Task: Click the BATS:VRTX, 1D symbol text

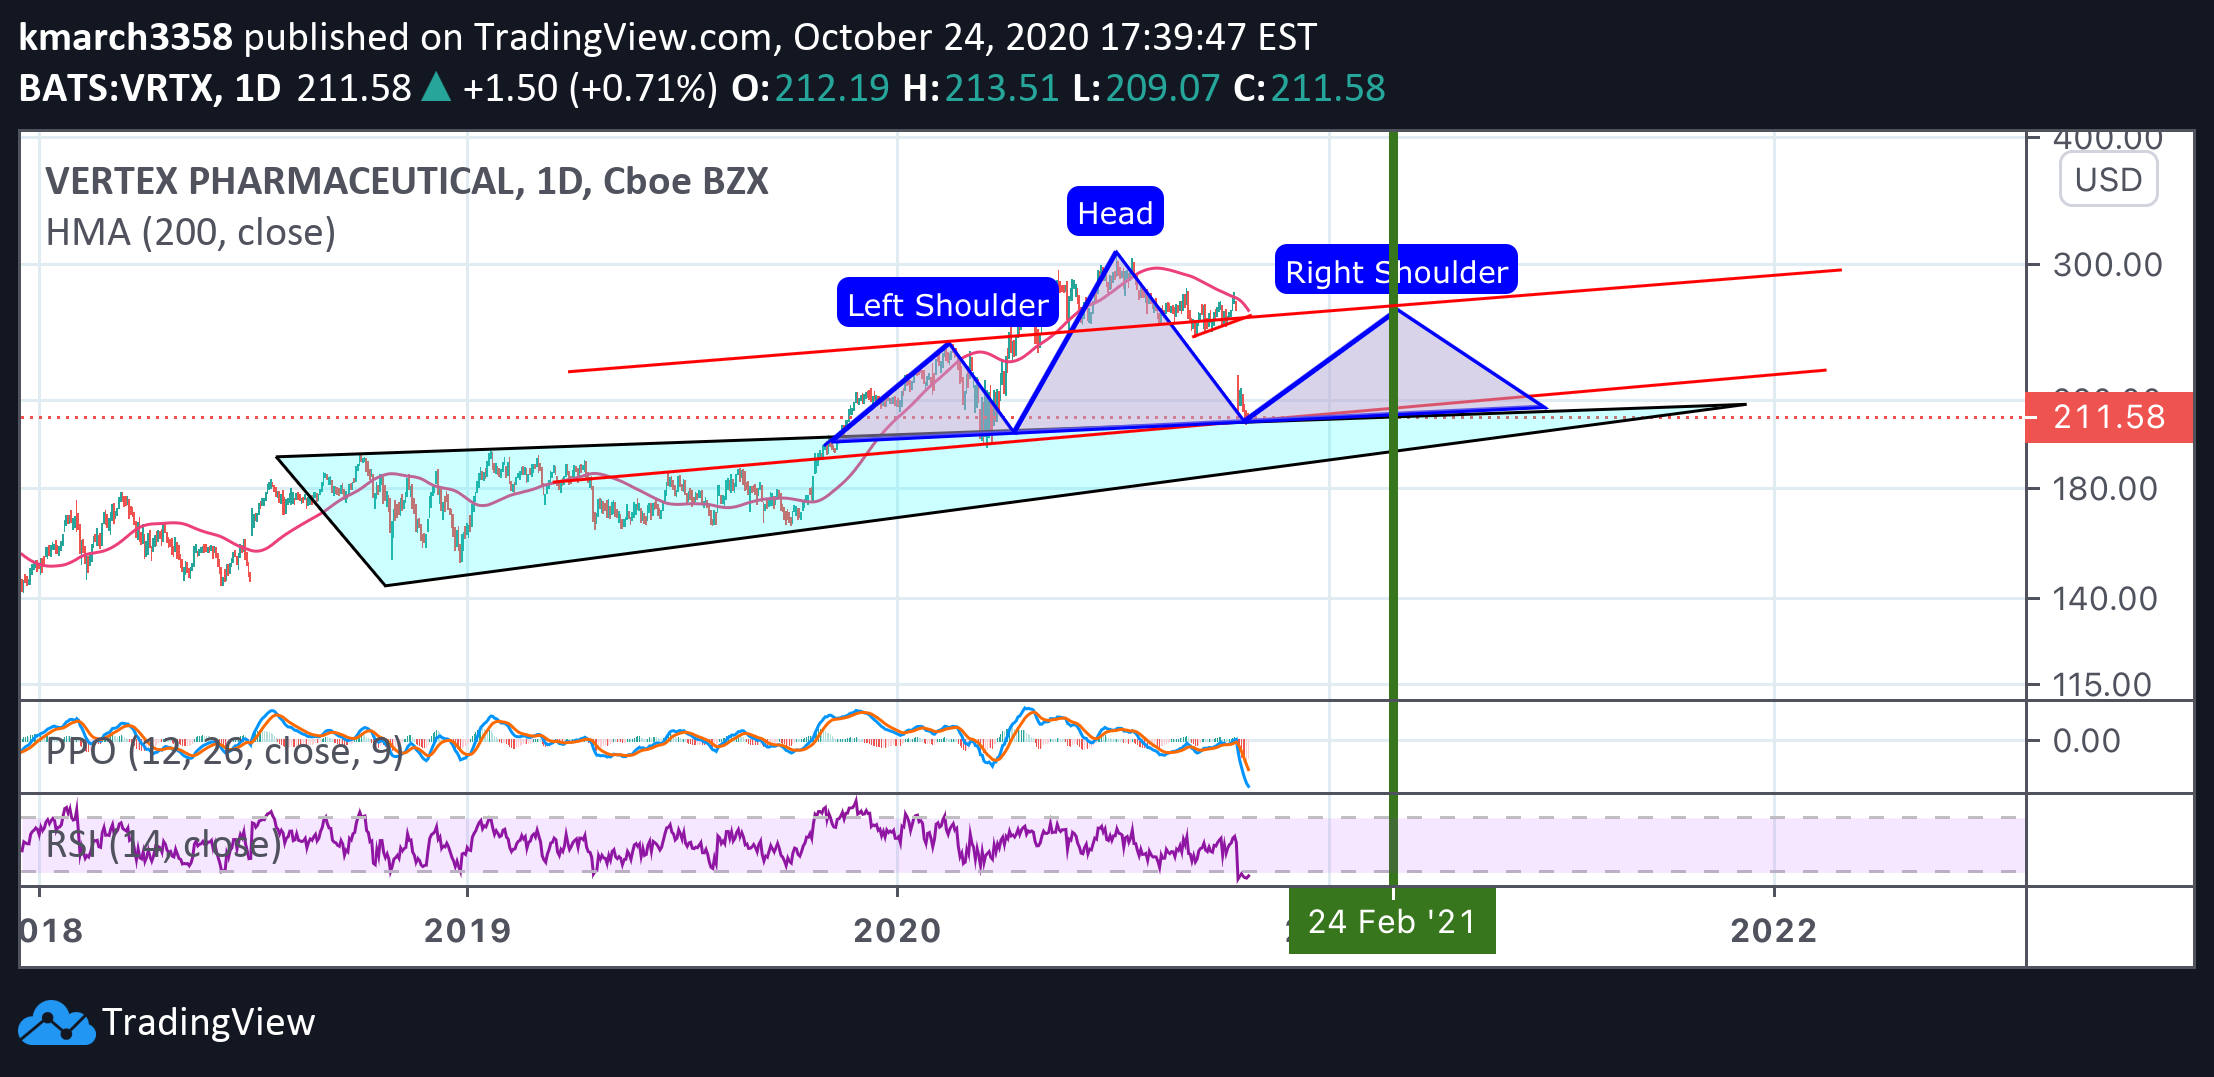Action: click(150, 88)
